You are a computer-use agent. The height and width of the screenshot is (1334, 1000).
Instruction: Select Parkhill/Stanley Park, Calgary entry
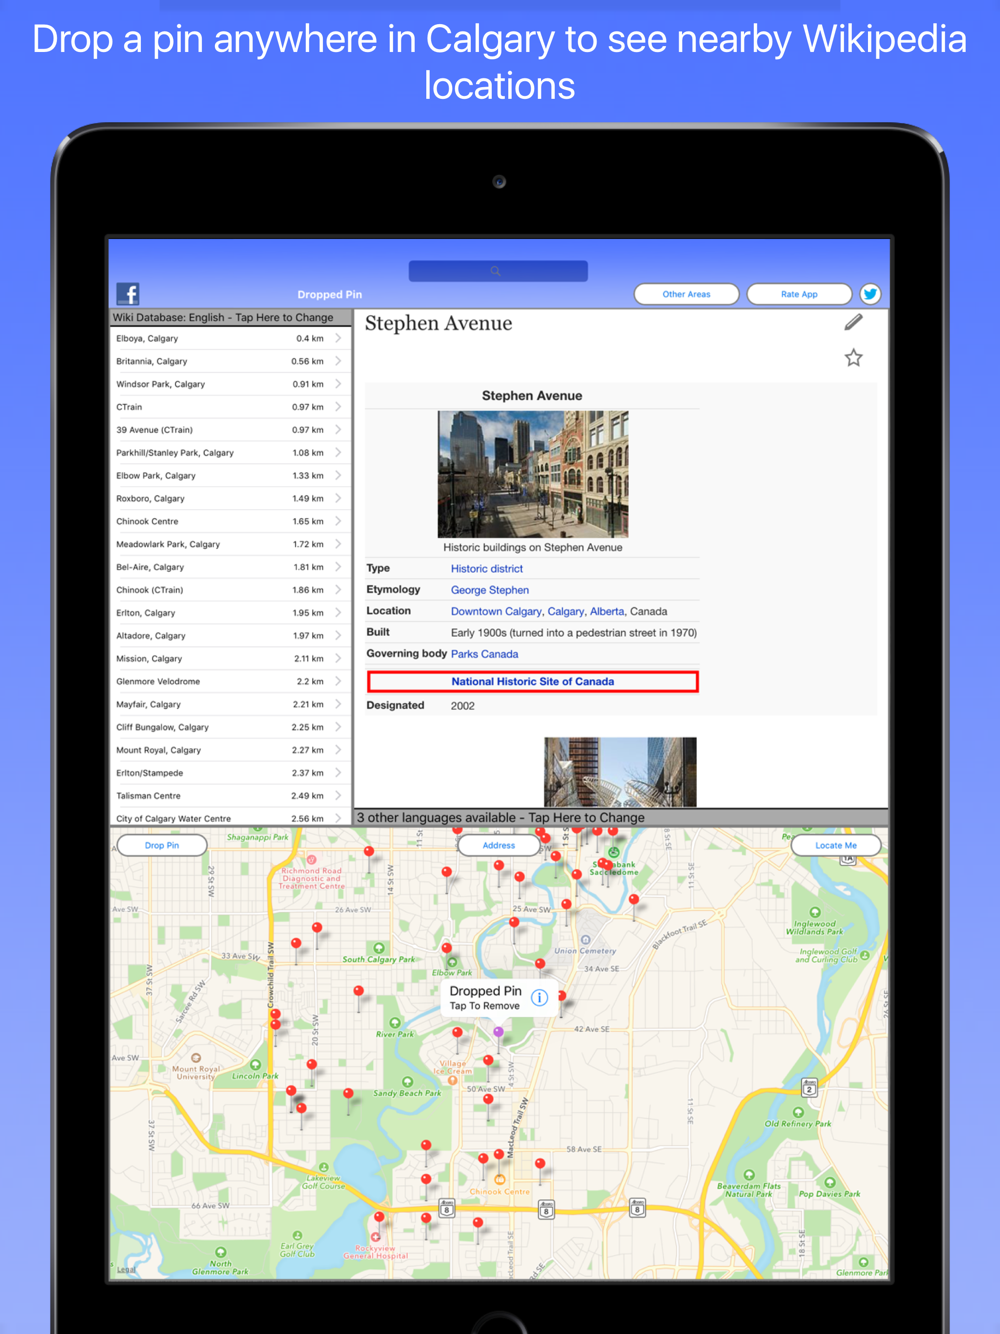click(x=230, y=453)
